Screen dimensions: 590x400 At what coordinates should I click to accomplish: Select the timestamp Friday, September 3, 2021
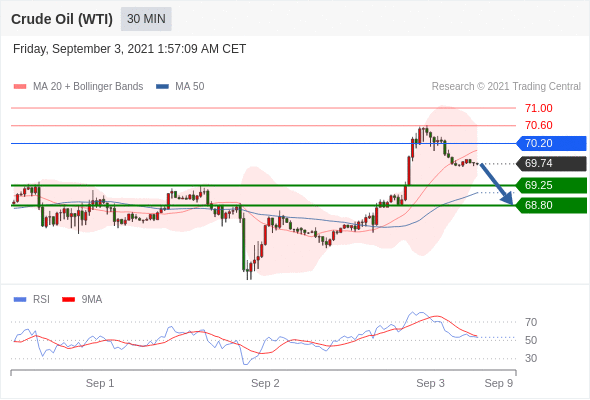129,49
